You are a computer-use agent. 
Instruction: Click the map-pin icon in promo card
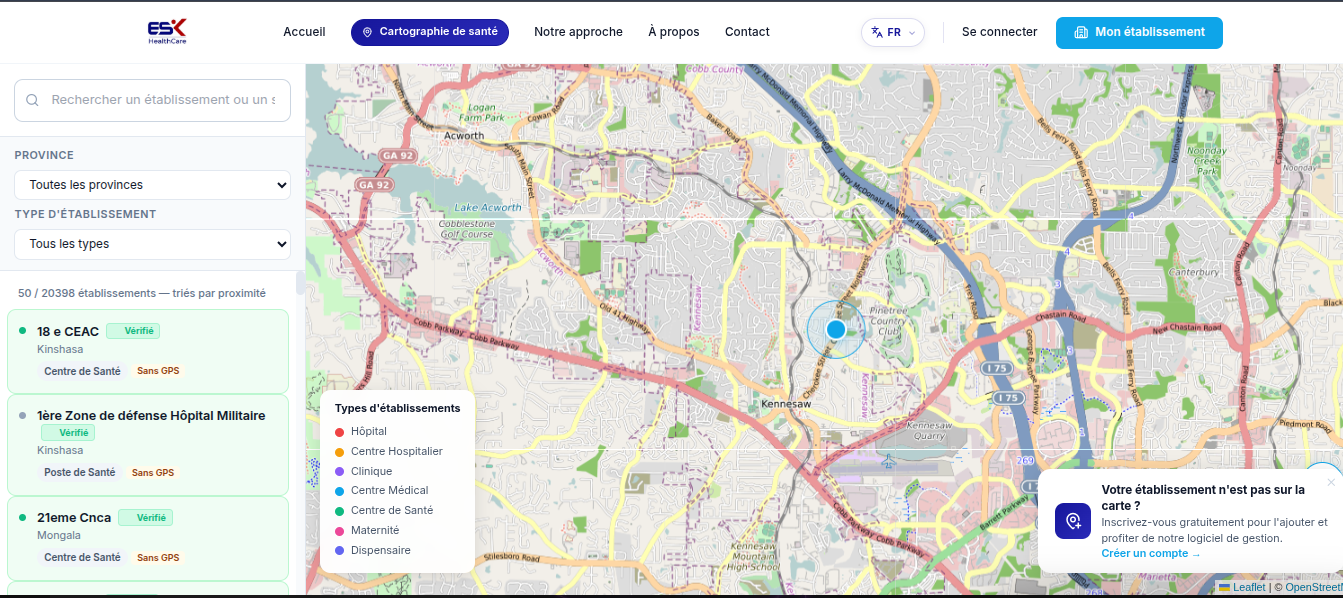coord(1073,521)
